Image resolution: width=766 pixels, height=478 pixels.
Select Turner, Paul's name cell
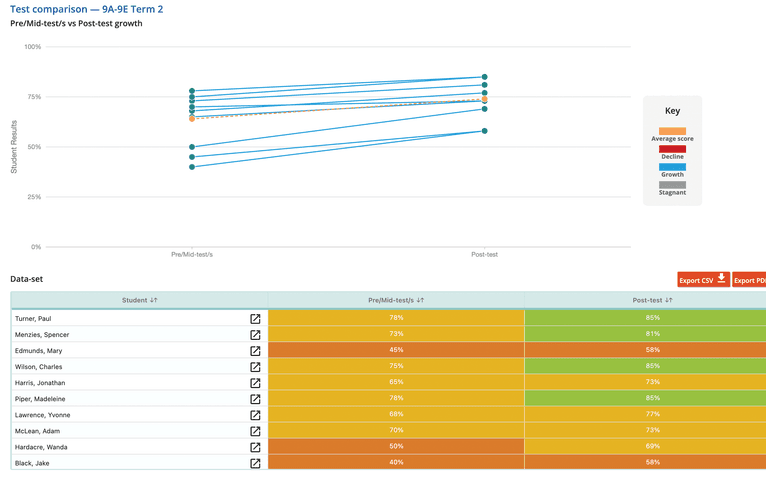[x=139, y=318]
